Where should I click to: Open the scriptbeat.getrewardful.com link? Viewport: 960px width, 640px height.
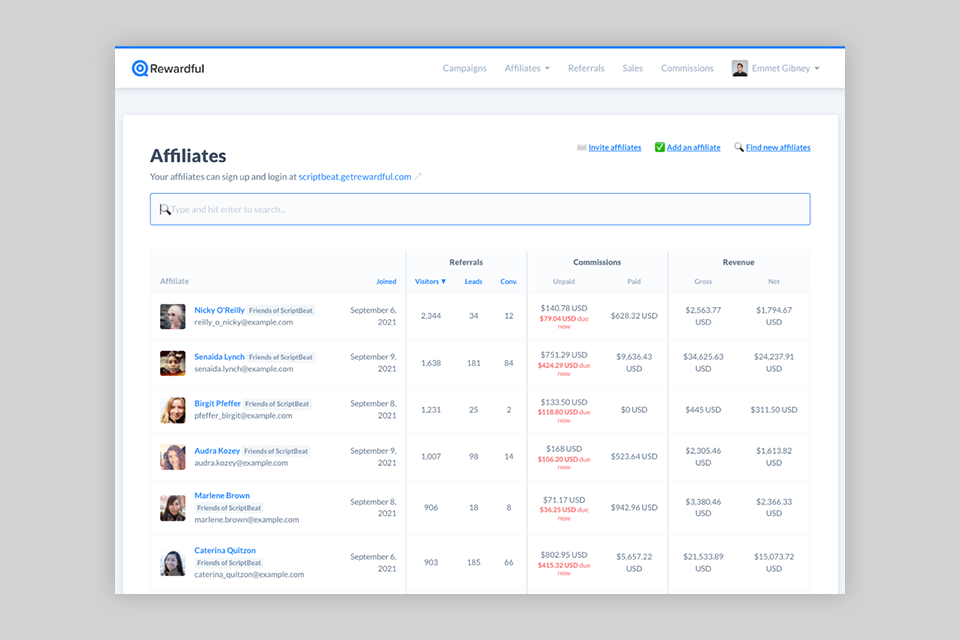(354, 176)
